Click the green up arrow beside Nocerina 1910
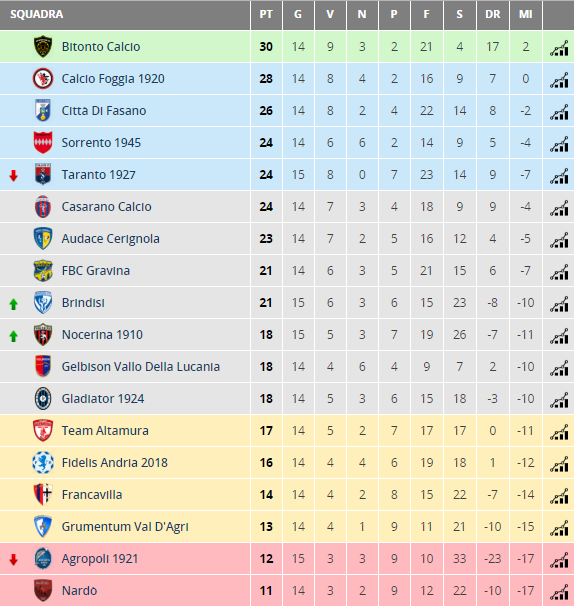This screenshot has height=608, width=574. tap(14, 336)
